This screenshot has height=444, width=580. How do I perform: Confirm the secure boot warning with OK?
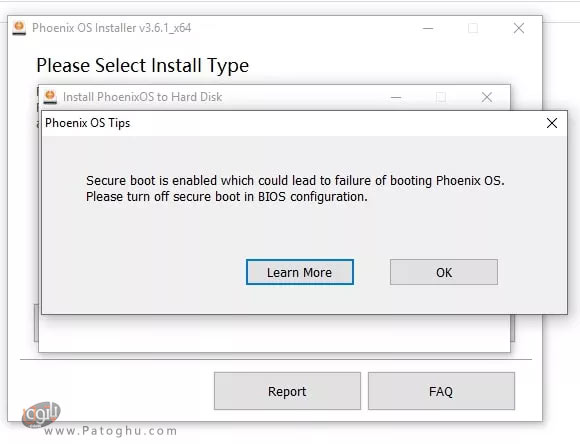point(444,272)
